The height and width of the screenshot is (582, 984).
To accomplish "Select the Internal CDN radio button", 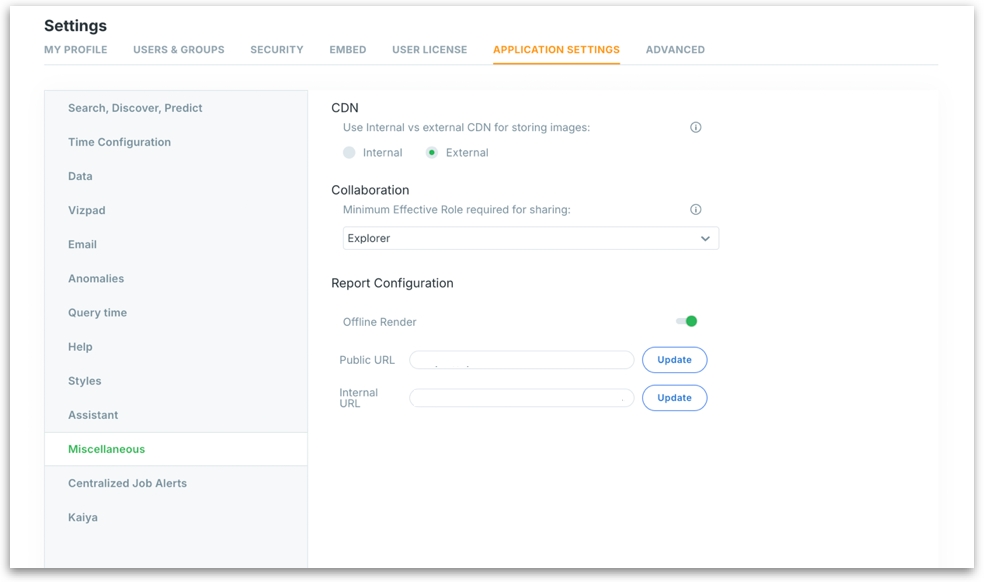I will tap(349, 153).
